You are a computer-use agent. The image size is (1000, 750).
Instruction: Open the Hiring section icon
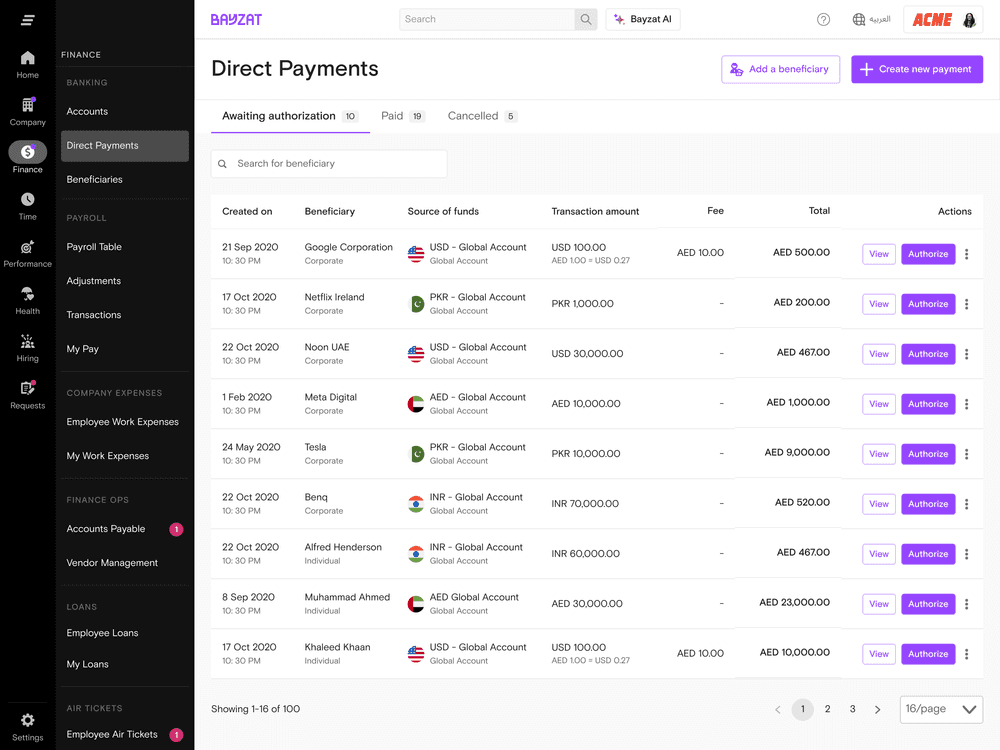[x=27, y=348]
